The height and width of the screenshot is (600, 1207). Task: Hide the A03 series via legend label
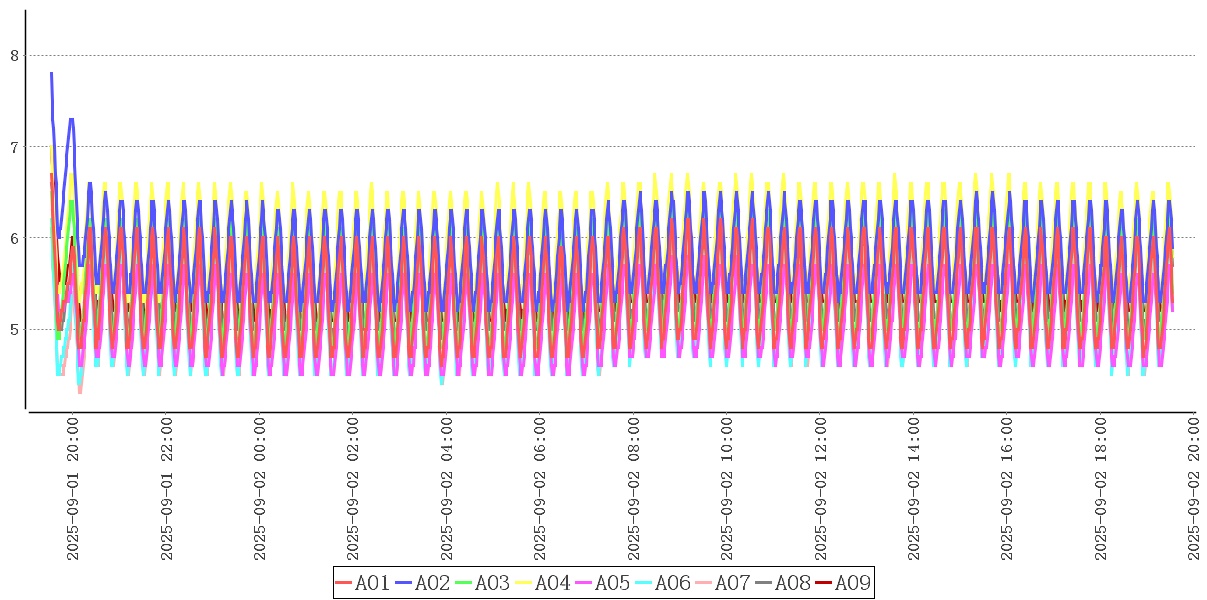492,583
